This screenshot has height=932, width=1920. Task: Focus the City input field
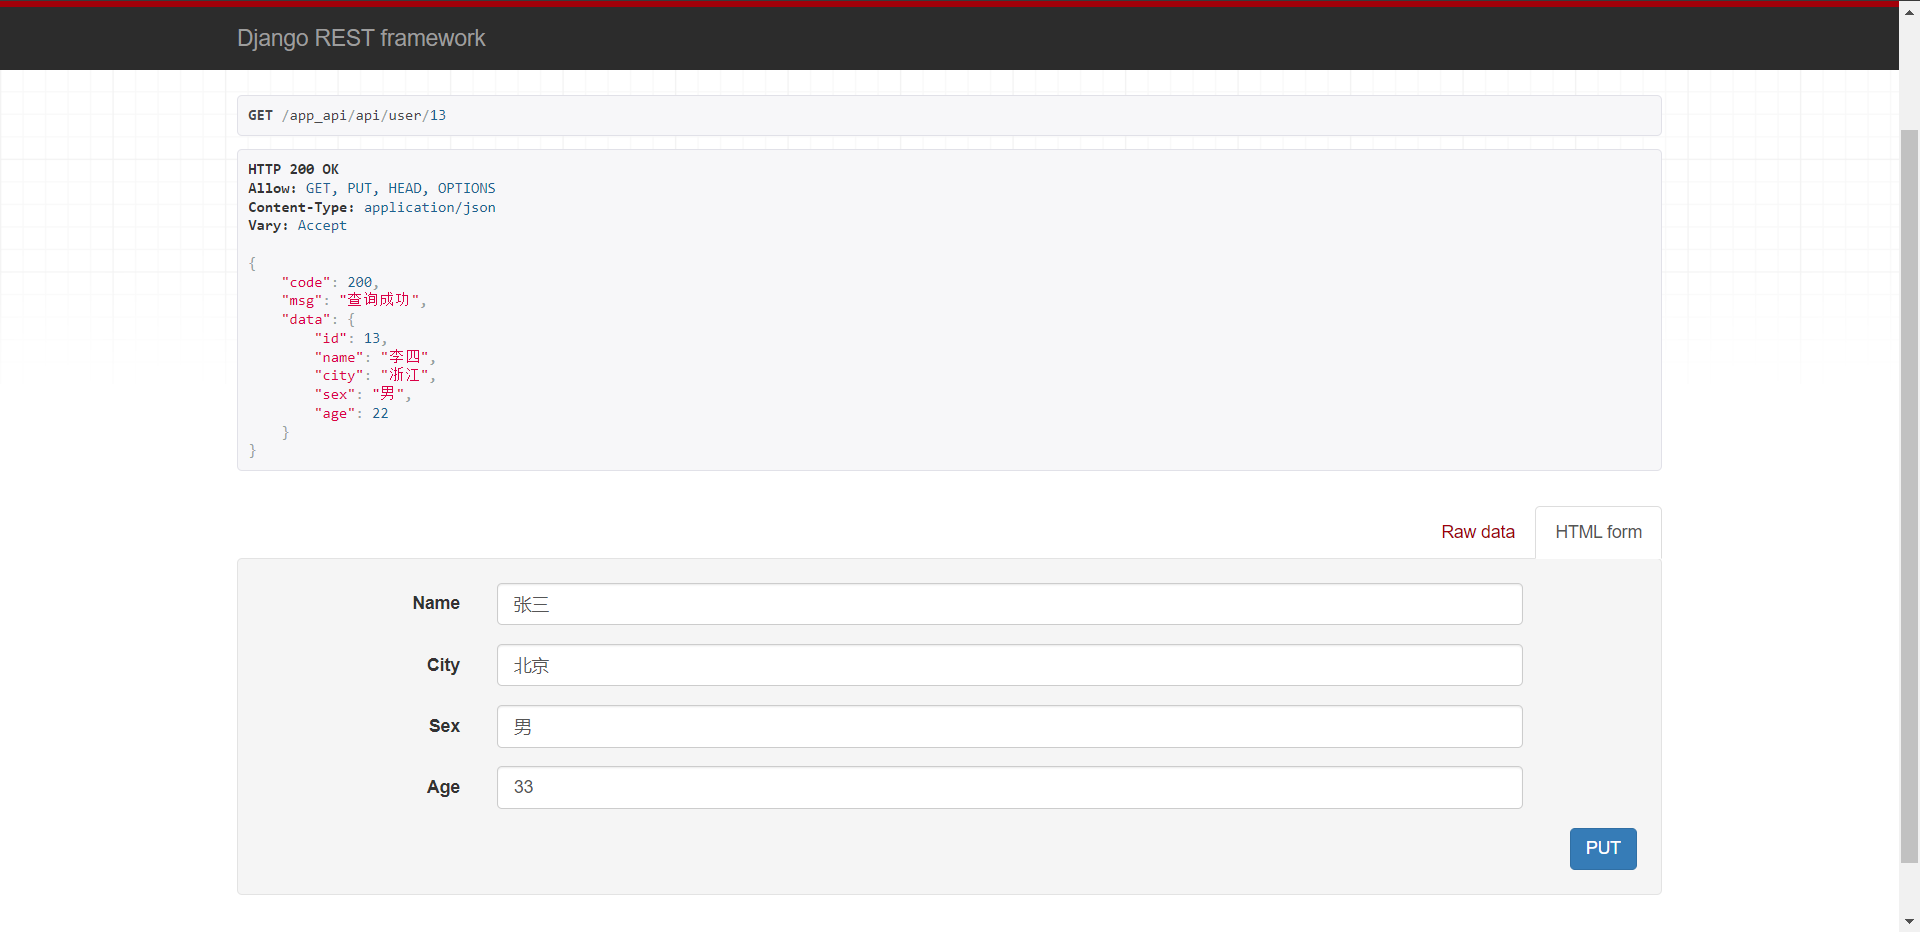(x=1009, y=665)
